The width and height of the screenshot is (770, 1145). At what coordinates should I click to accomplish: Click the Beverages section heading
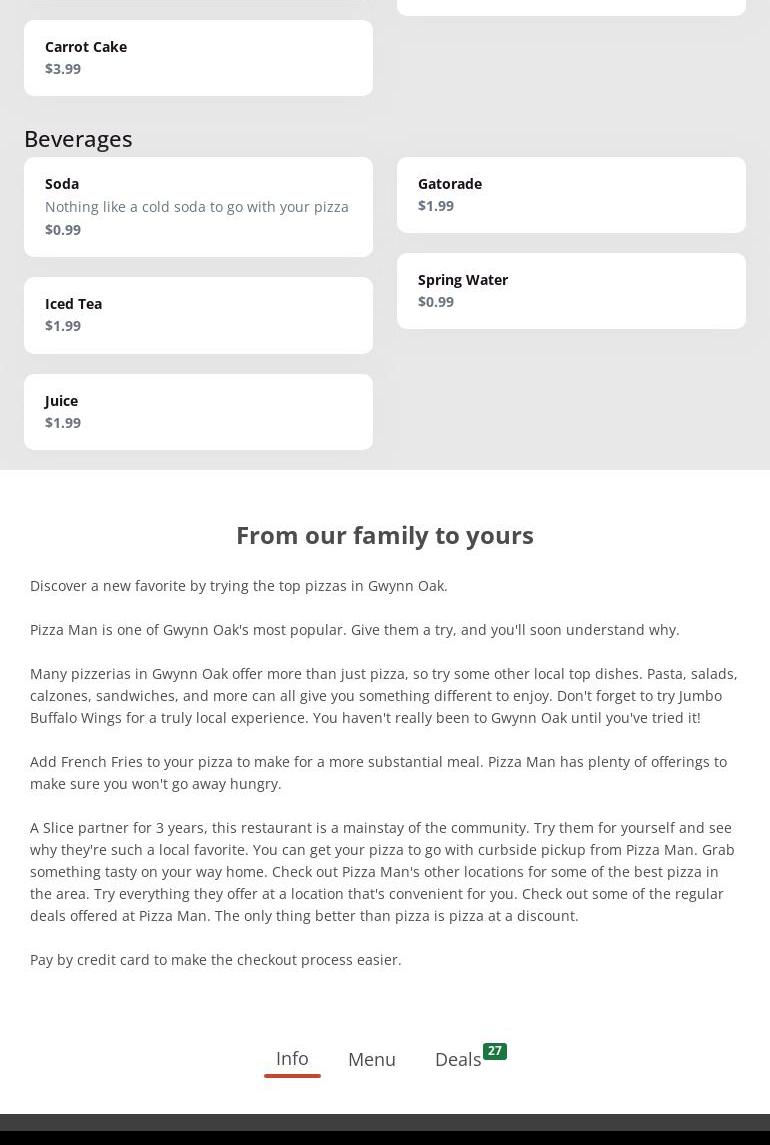(x=78, y=138)
